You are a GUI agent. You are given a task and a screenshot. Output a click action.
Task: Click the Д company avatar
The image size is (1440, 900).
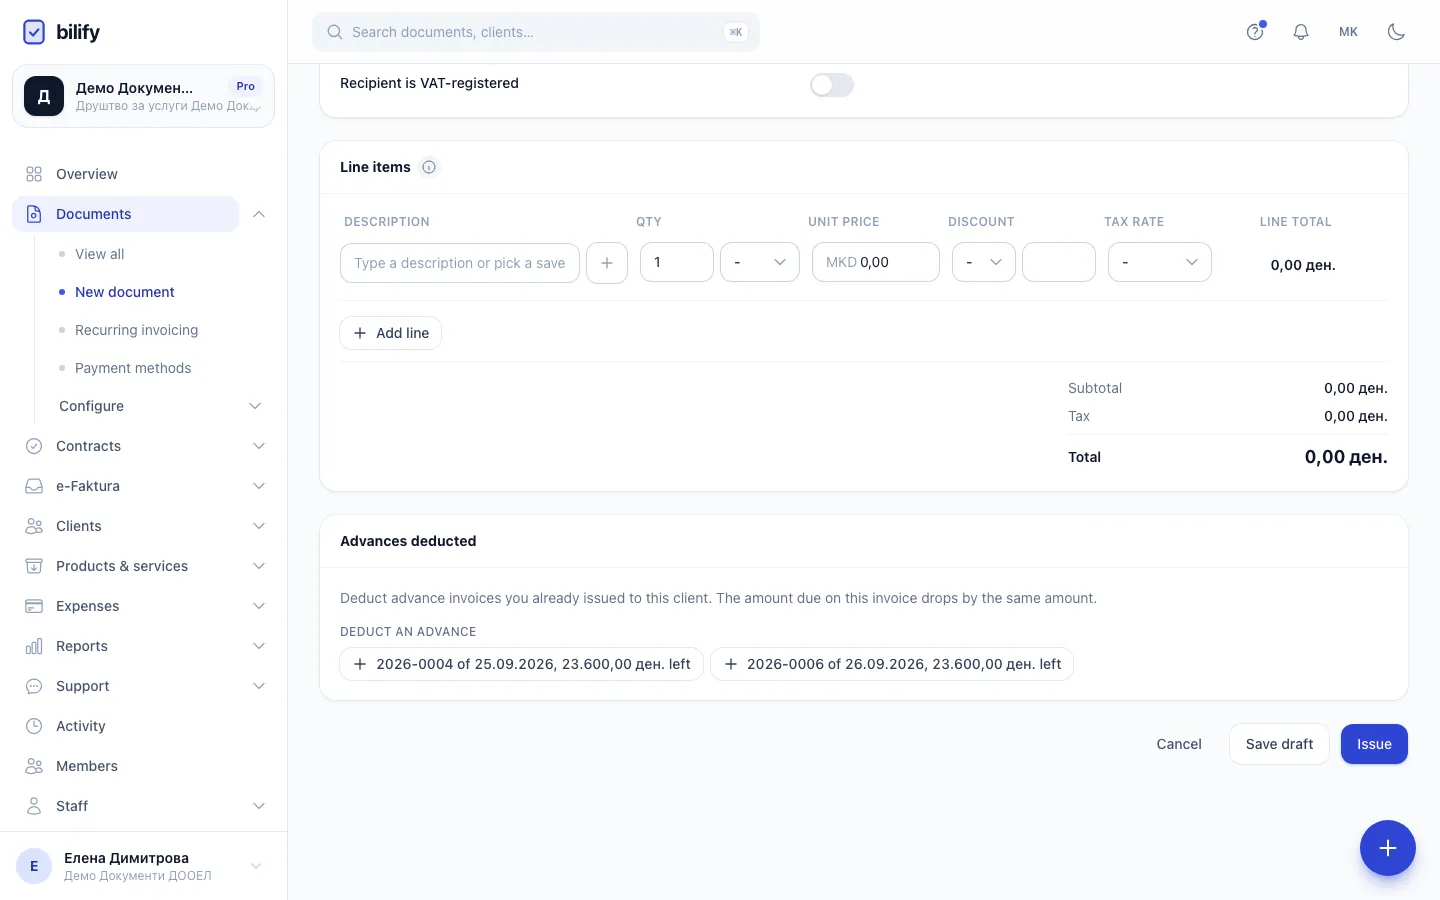44,96
